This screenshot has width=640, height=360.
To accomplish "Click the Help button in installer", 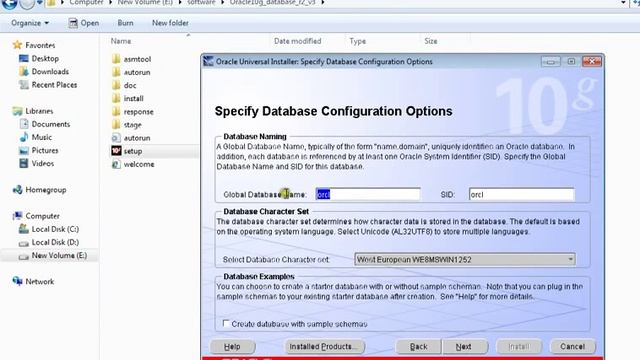I will pyautogui.click(x=232, y=347).
